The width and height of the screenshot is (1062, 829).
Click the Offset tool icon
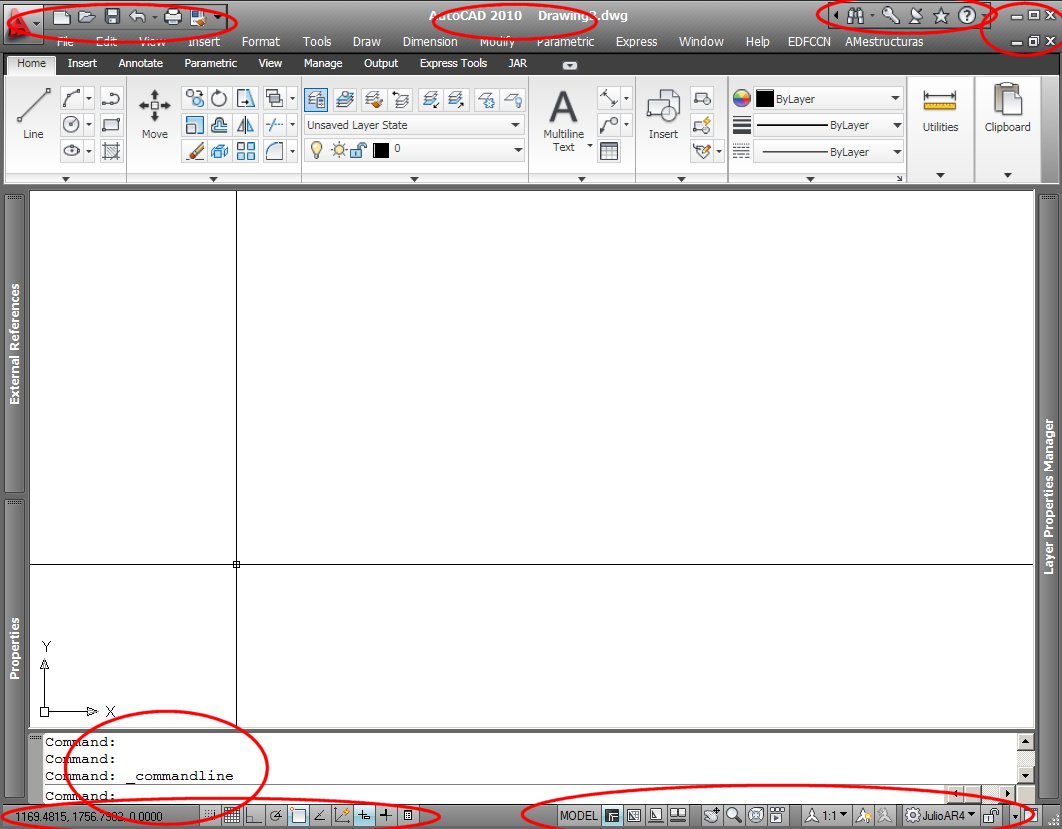tap(219, 125)
